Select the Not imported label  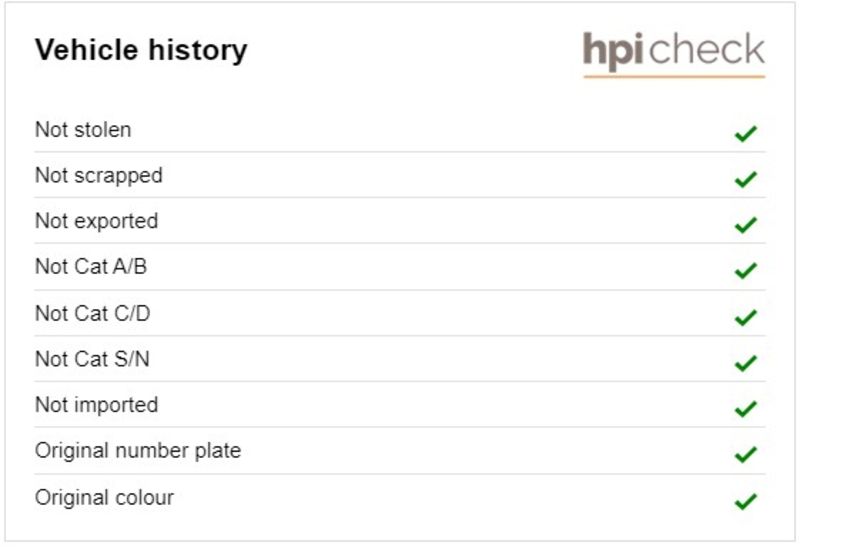(96, 405)
